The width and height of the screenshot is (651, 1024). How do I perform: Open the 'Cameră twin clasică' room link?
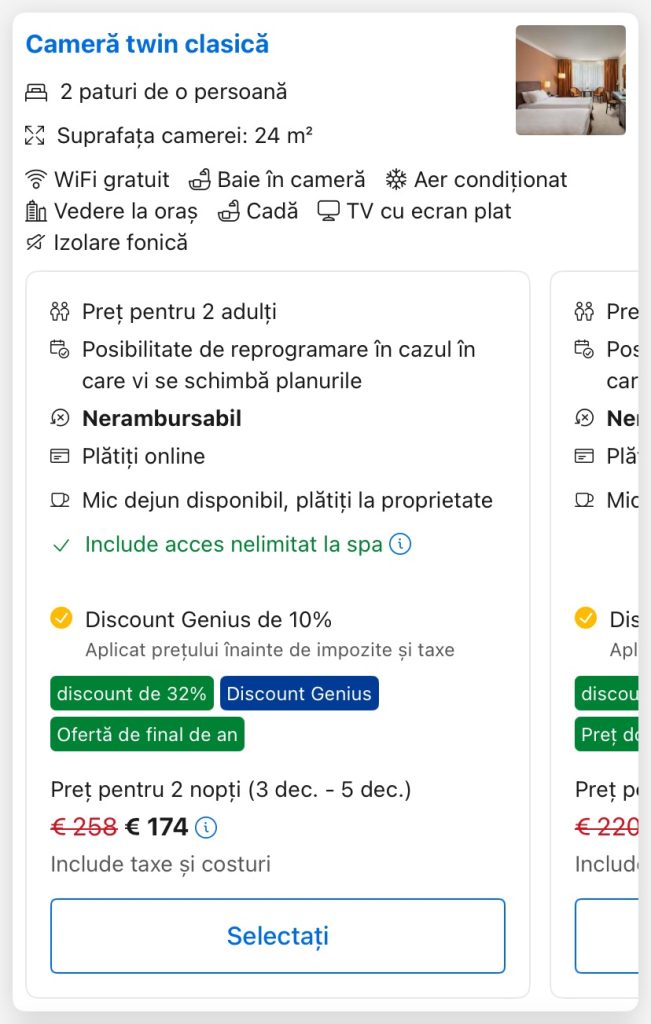[x=147, y=44]
